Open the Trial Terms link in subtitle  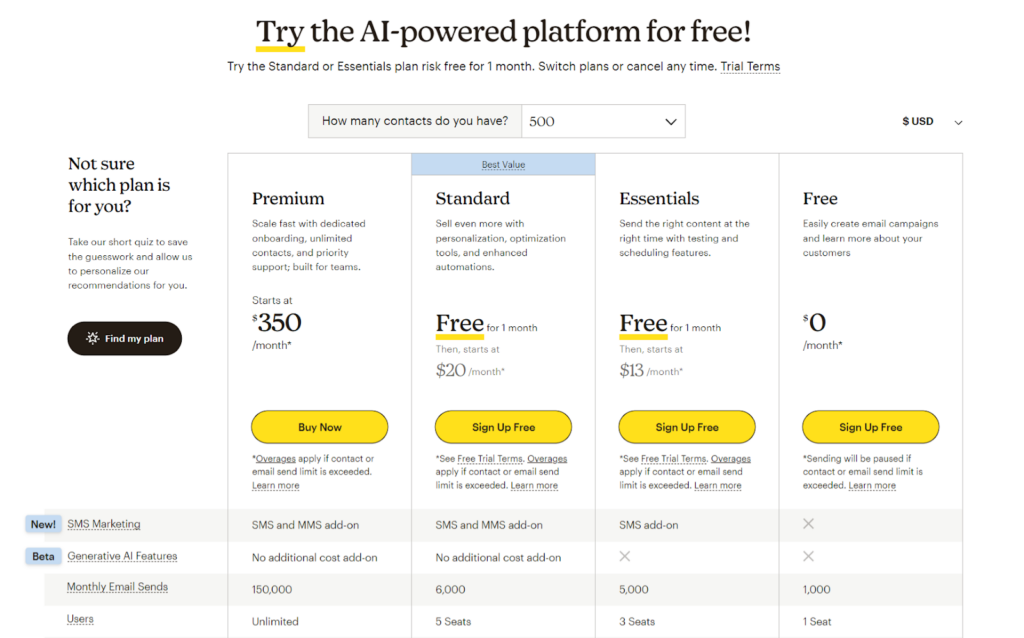749,67
